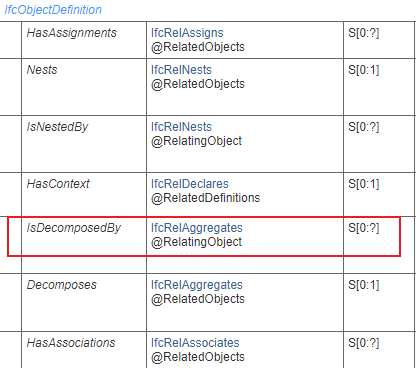Open IfcRelNests link in Nests row
416x368 pixels.
(x=181, y=70)
